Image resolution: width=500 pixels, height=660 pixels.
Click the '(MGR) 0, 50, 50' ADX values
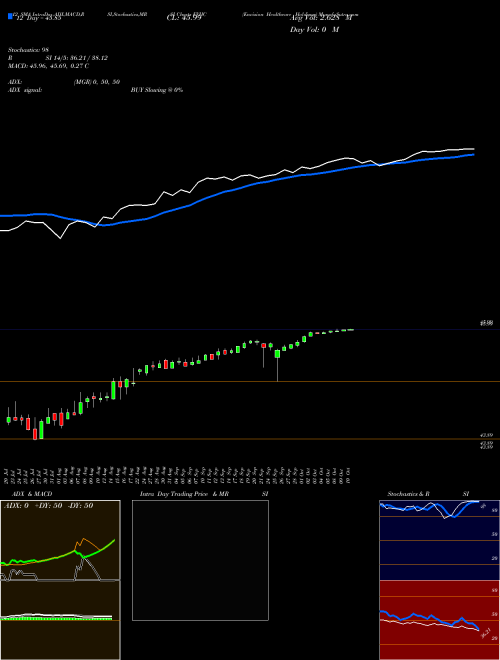(96, 82)
